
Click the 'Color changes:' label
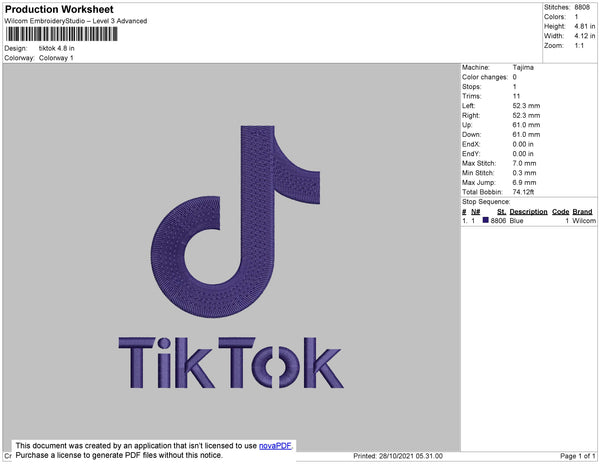click(485, 77)
